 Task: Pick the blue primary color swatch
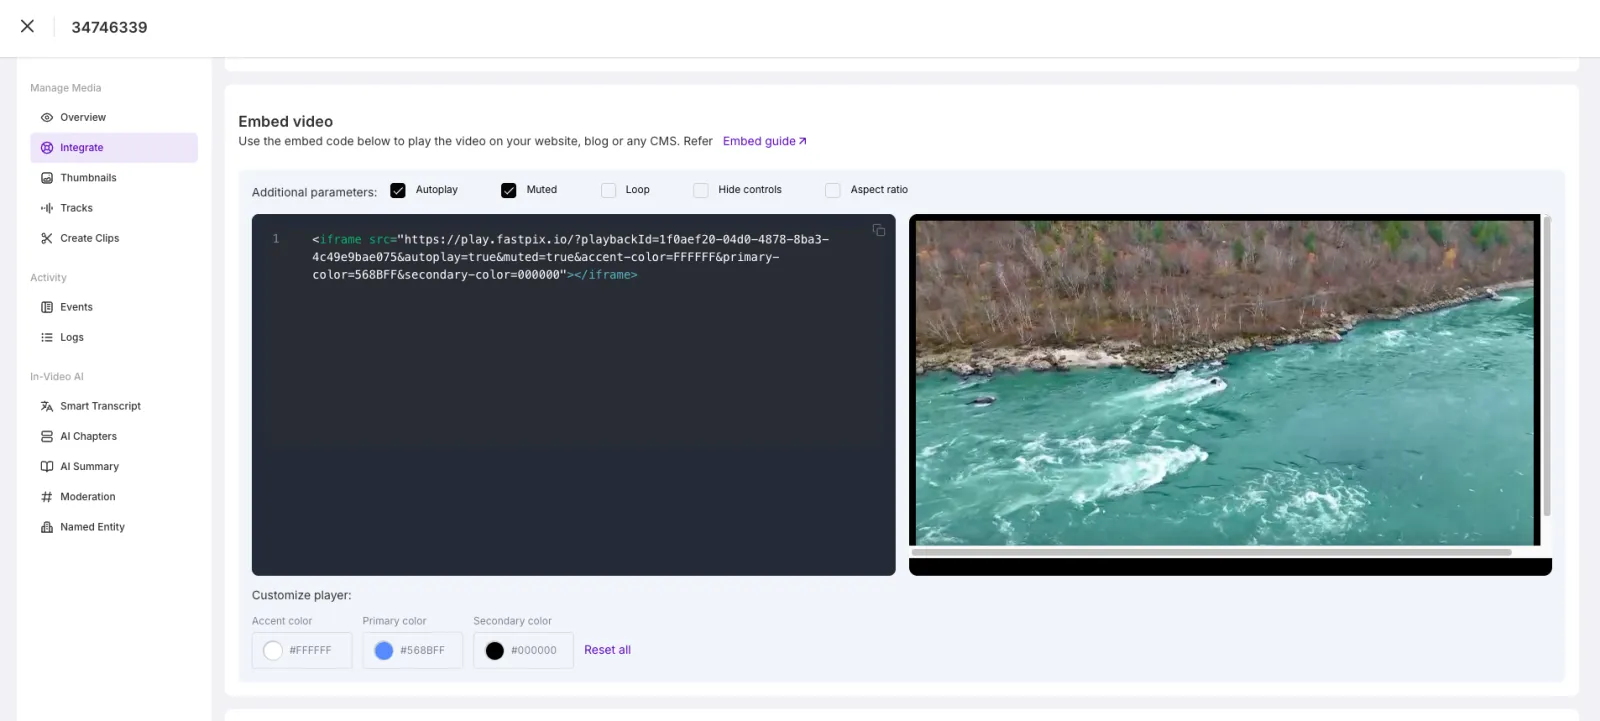coord(384,651)
